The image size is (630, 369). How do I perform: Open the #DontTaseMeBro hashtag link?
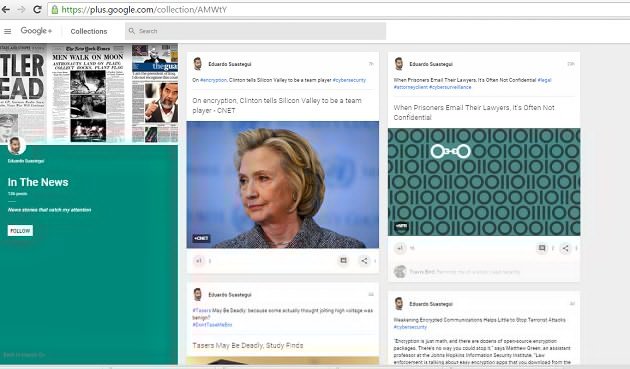pyautogui.click(x=212, y=325)
